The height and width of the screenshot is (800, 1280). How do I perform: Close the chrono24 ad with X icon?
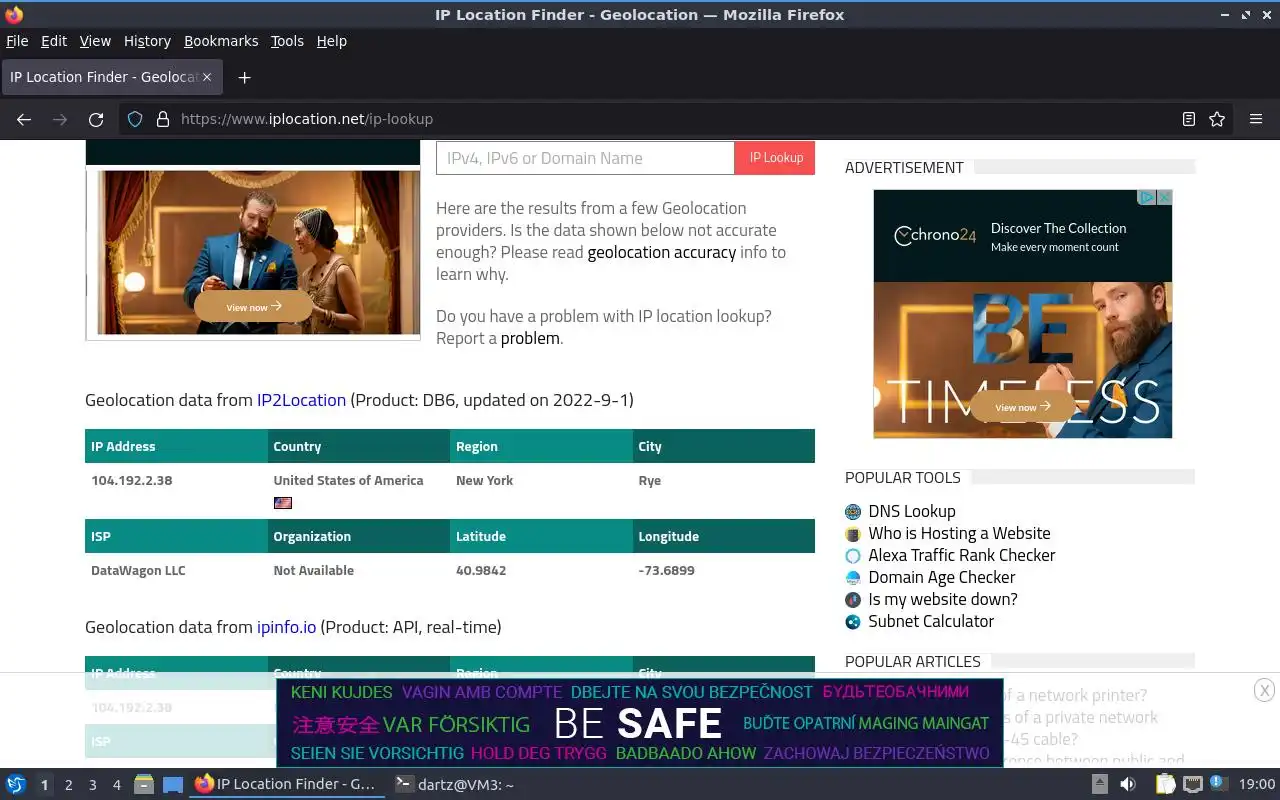[x=1164, y=198]
